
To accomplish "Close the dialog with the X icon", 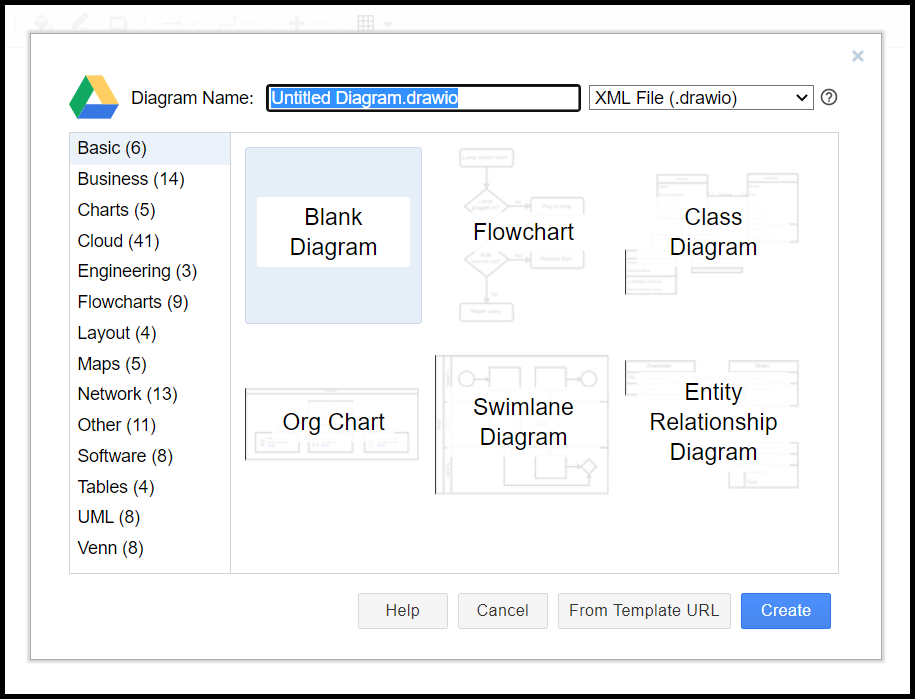I will point(857,56).
